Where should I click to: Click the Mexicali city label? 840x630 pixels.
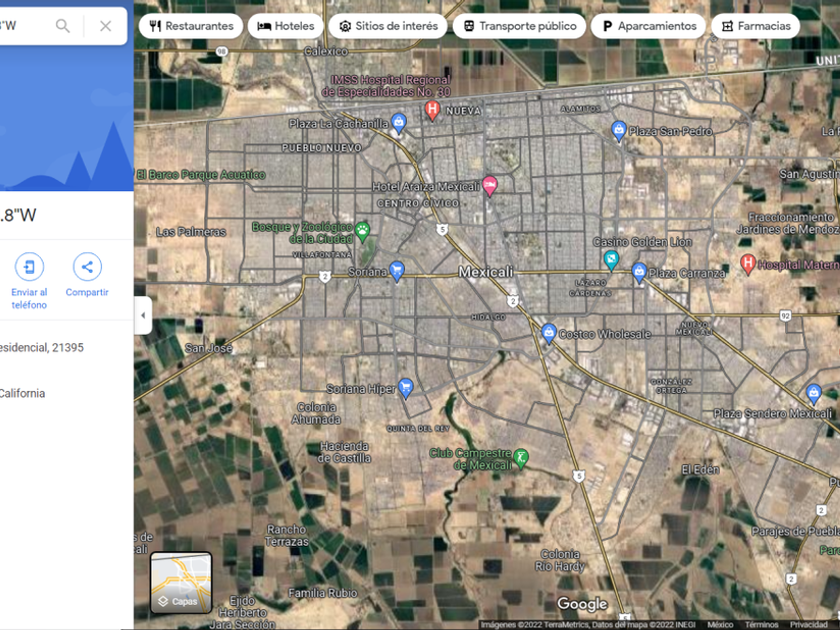pyautogui.click(x=485, y=272)
